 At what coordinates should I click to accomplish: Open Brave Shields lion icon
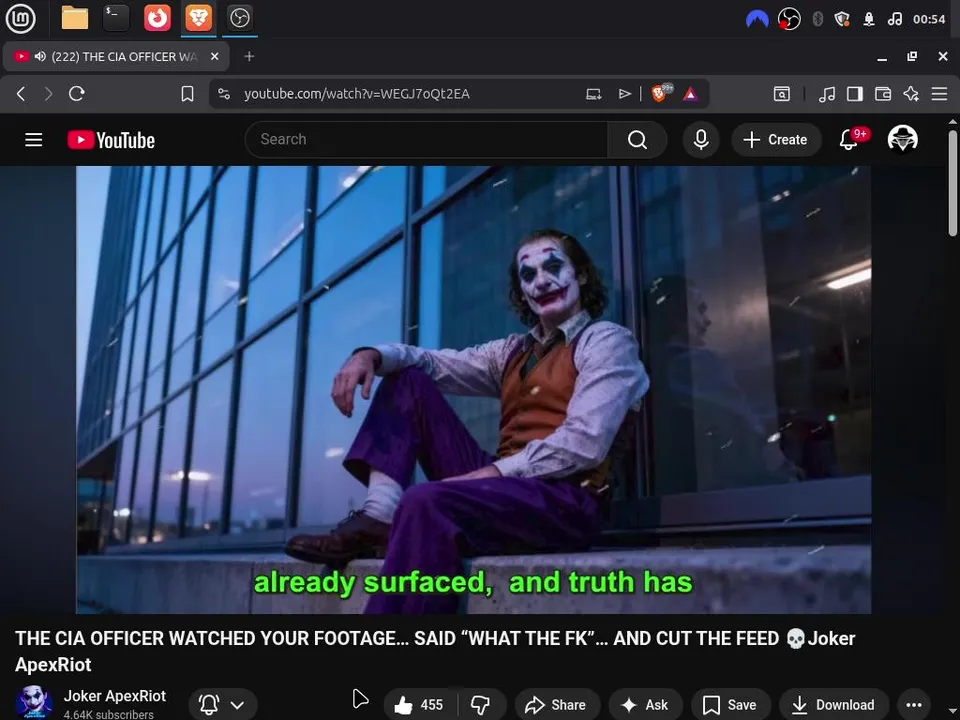click(x=660, y=93)
